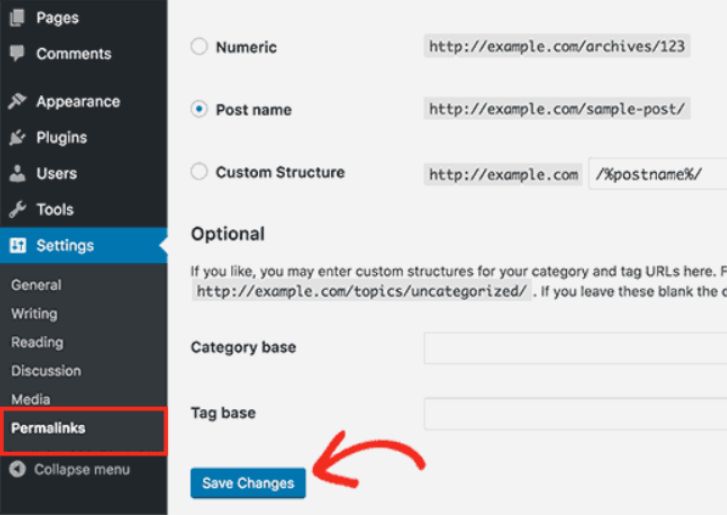
Task: Click the Tag base text field
Action: tap(575, 413)
